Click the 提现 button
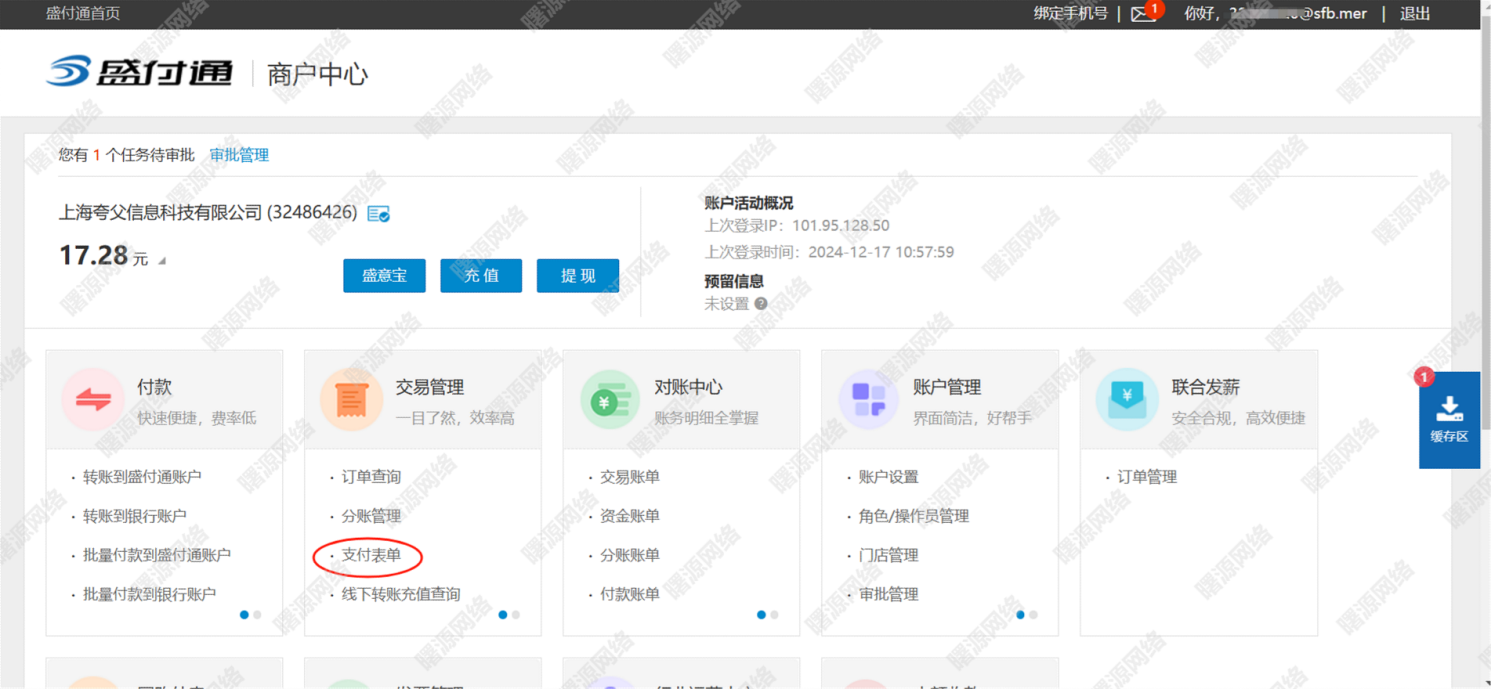 (x=578, y=276)
